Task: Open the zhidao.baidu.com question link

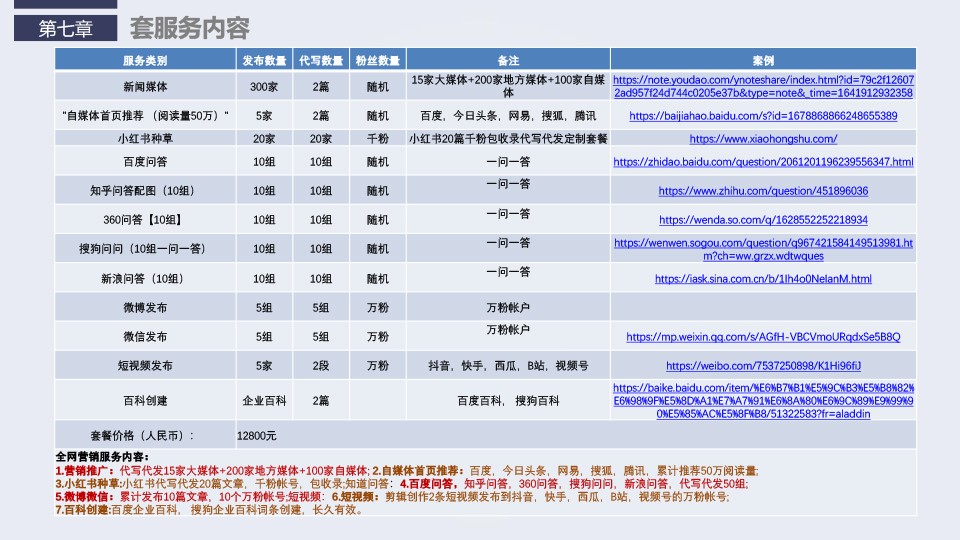Action: [x=762, y=162]
